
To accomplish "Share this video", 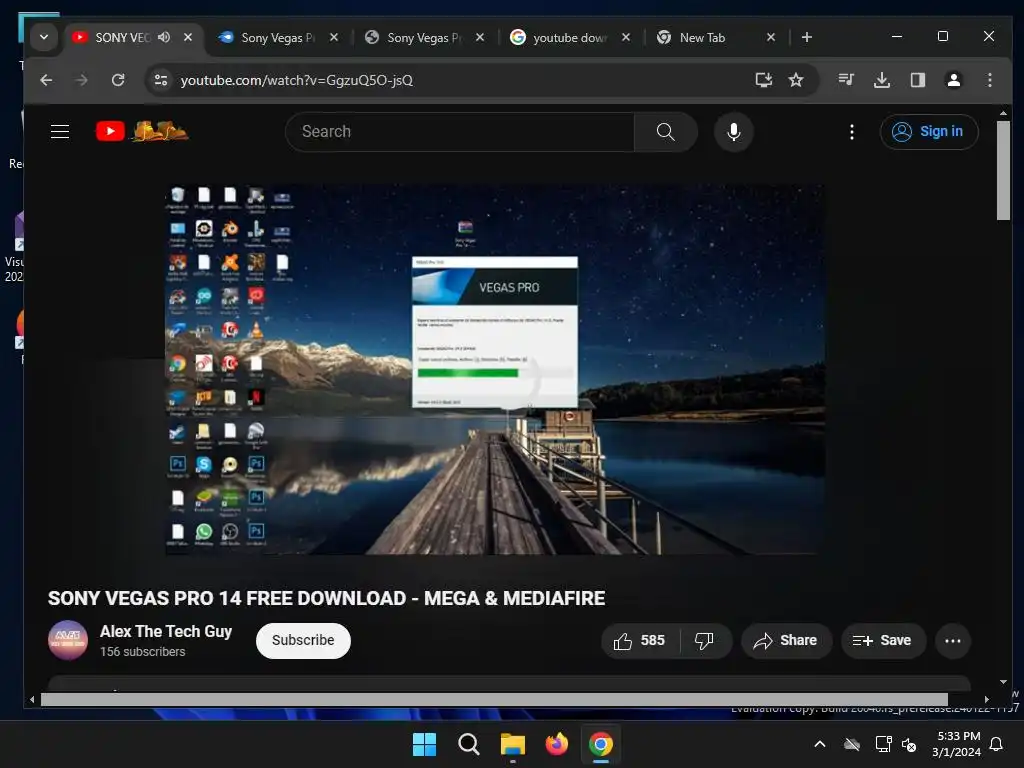I will (786, 641).
